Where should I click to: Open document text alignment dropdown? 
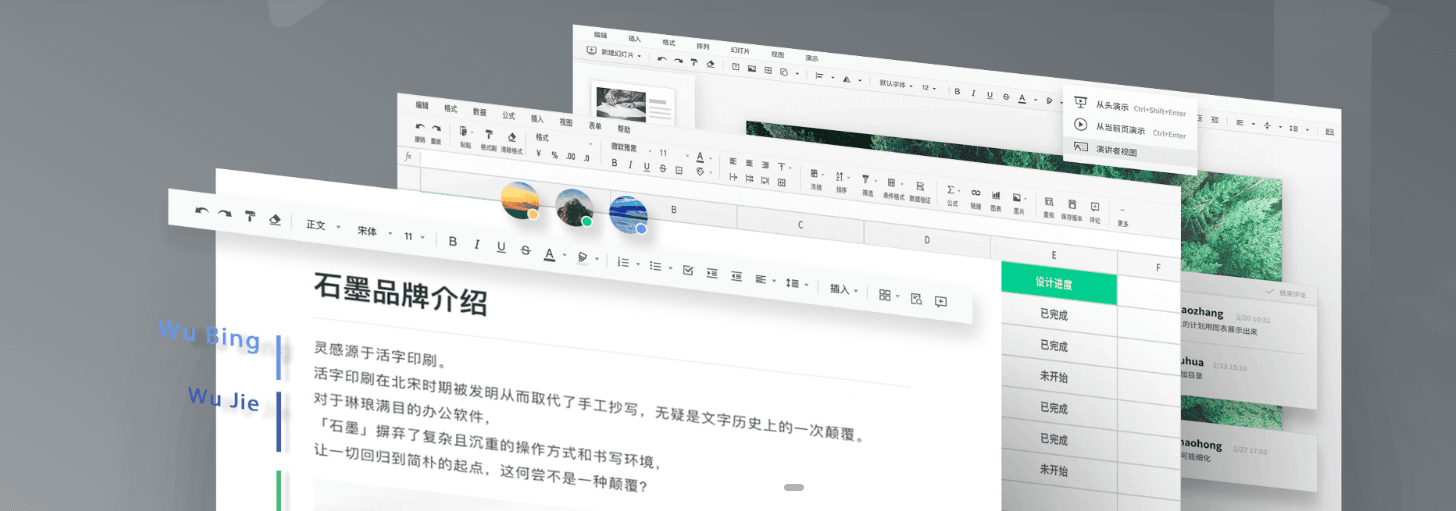765,280
